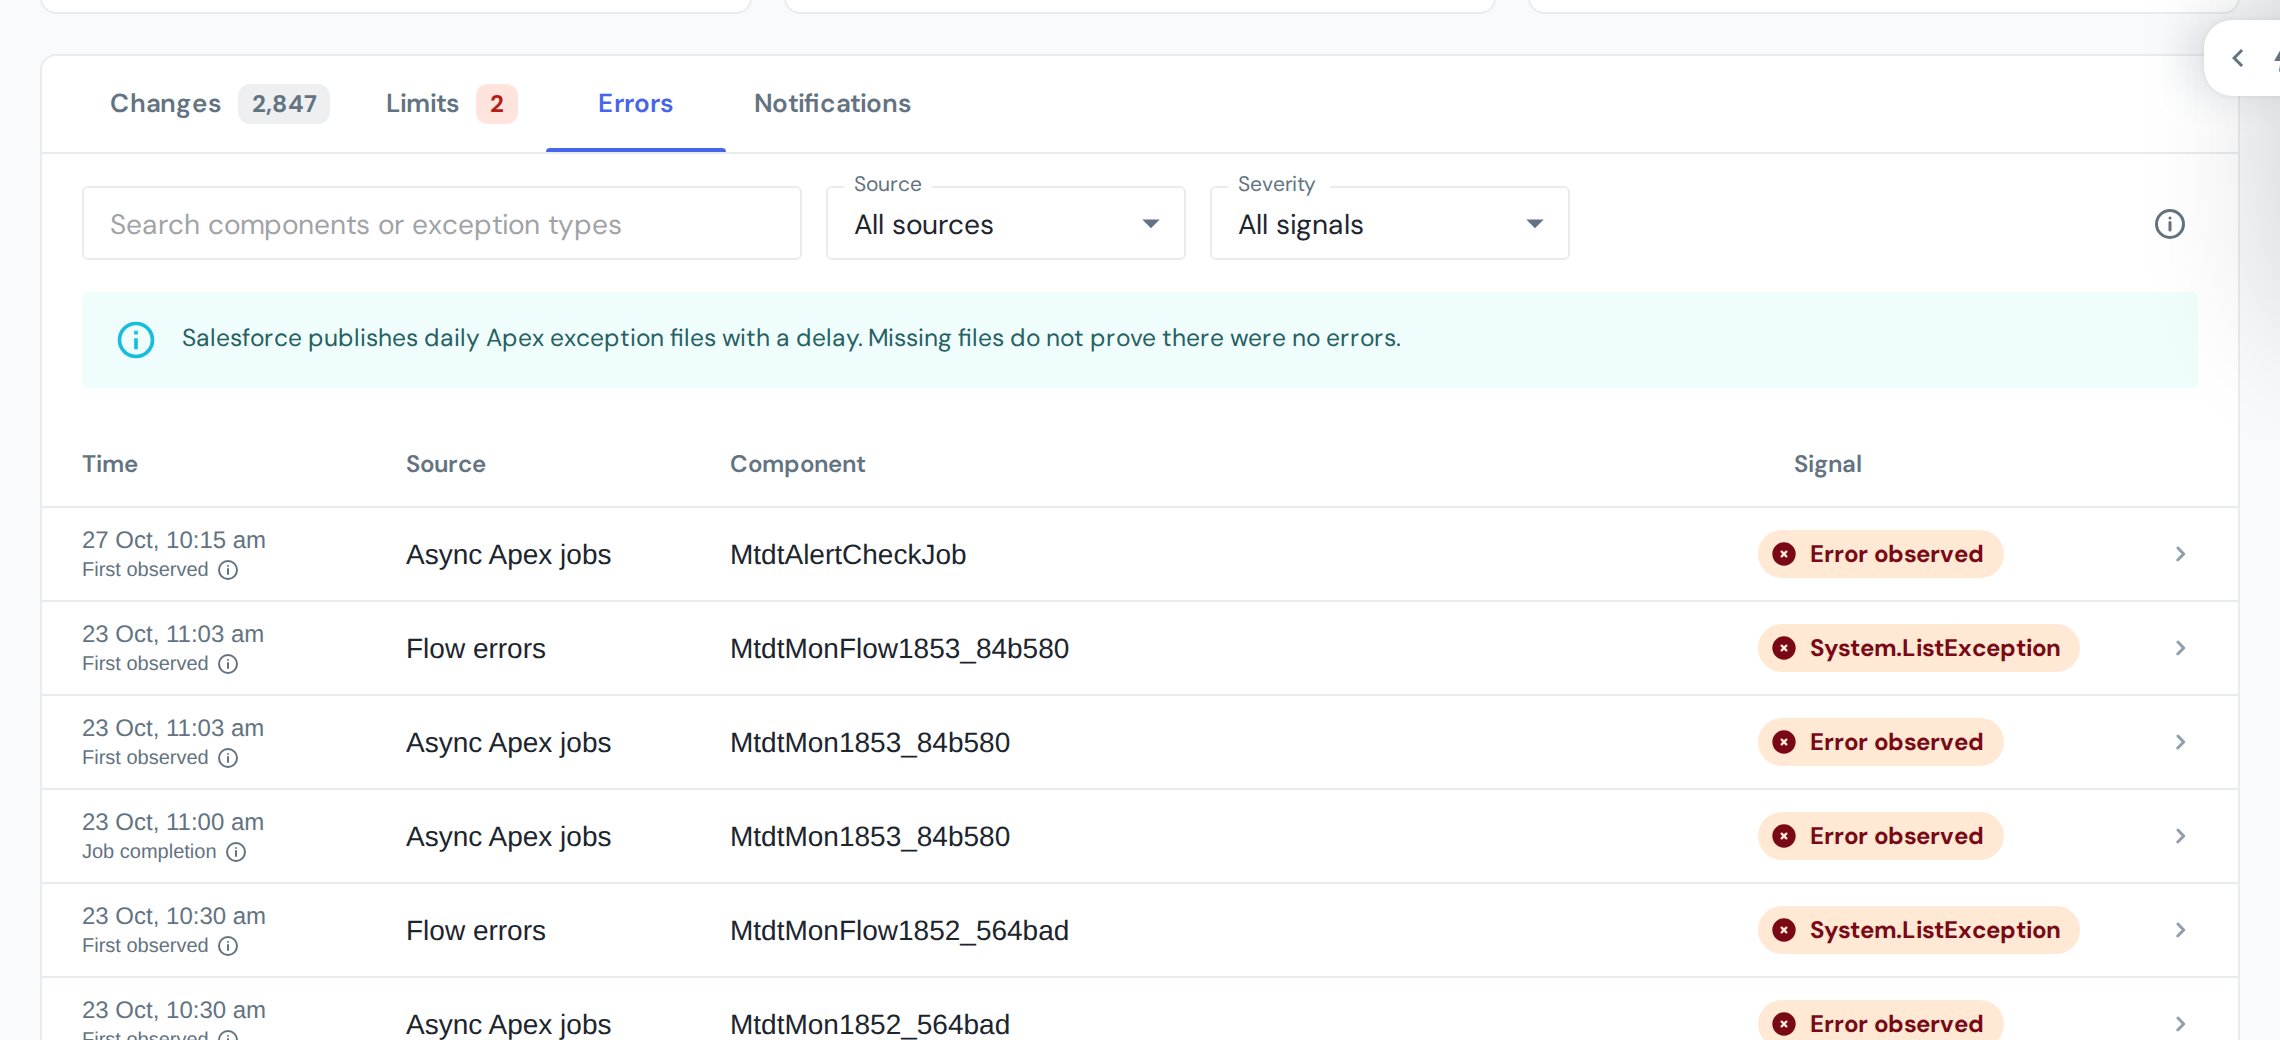Click the info icon right of Severity filter
Viewport: 2280px width, 1040px height.
coord(2169,224)
